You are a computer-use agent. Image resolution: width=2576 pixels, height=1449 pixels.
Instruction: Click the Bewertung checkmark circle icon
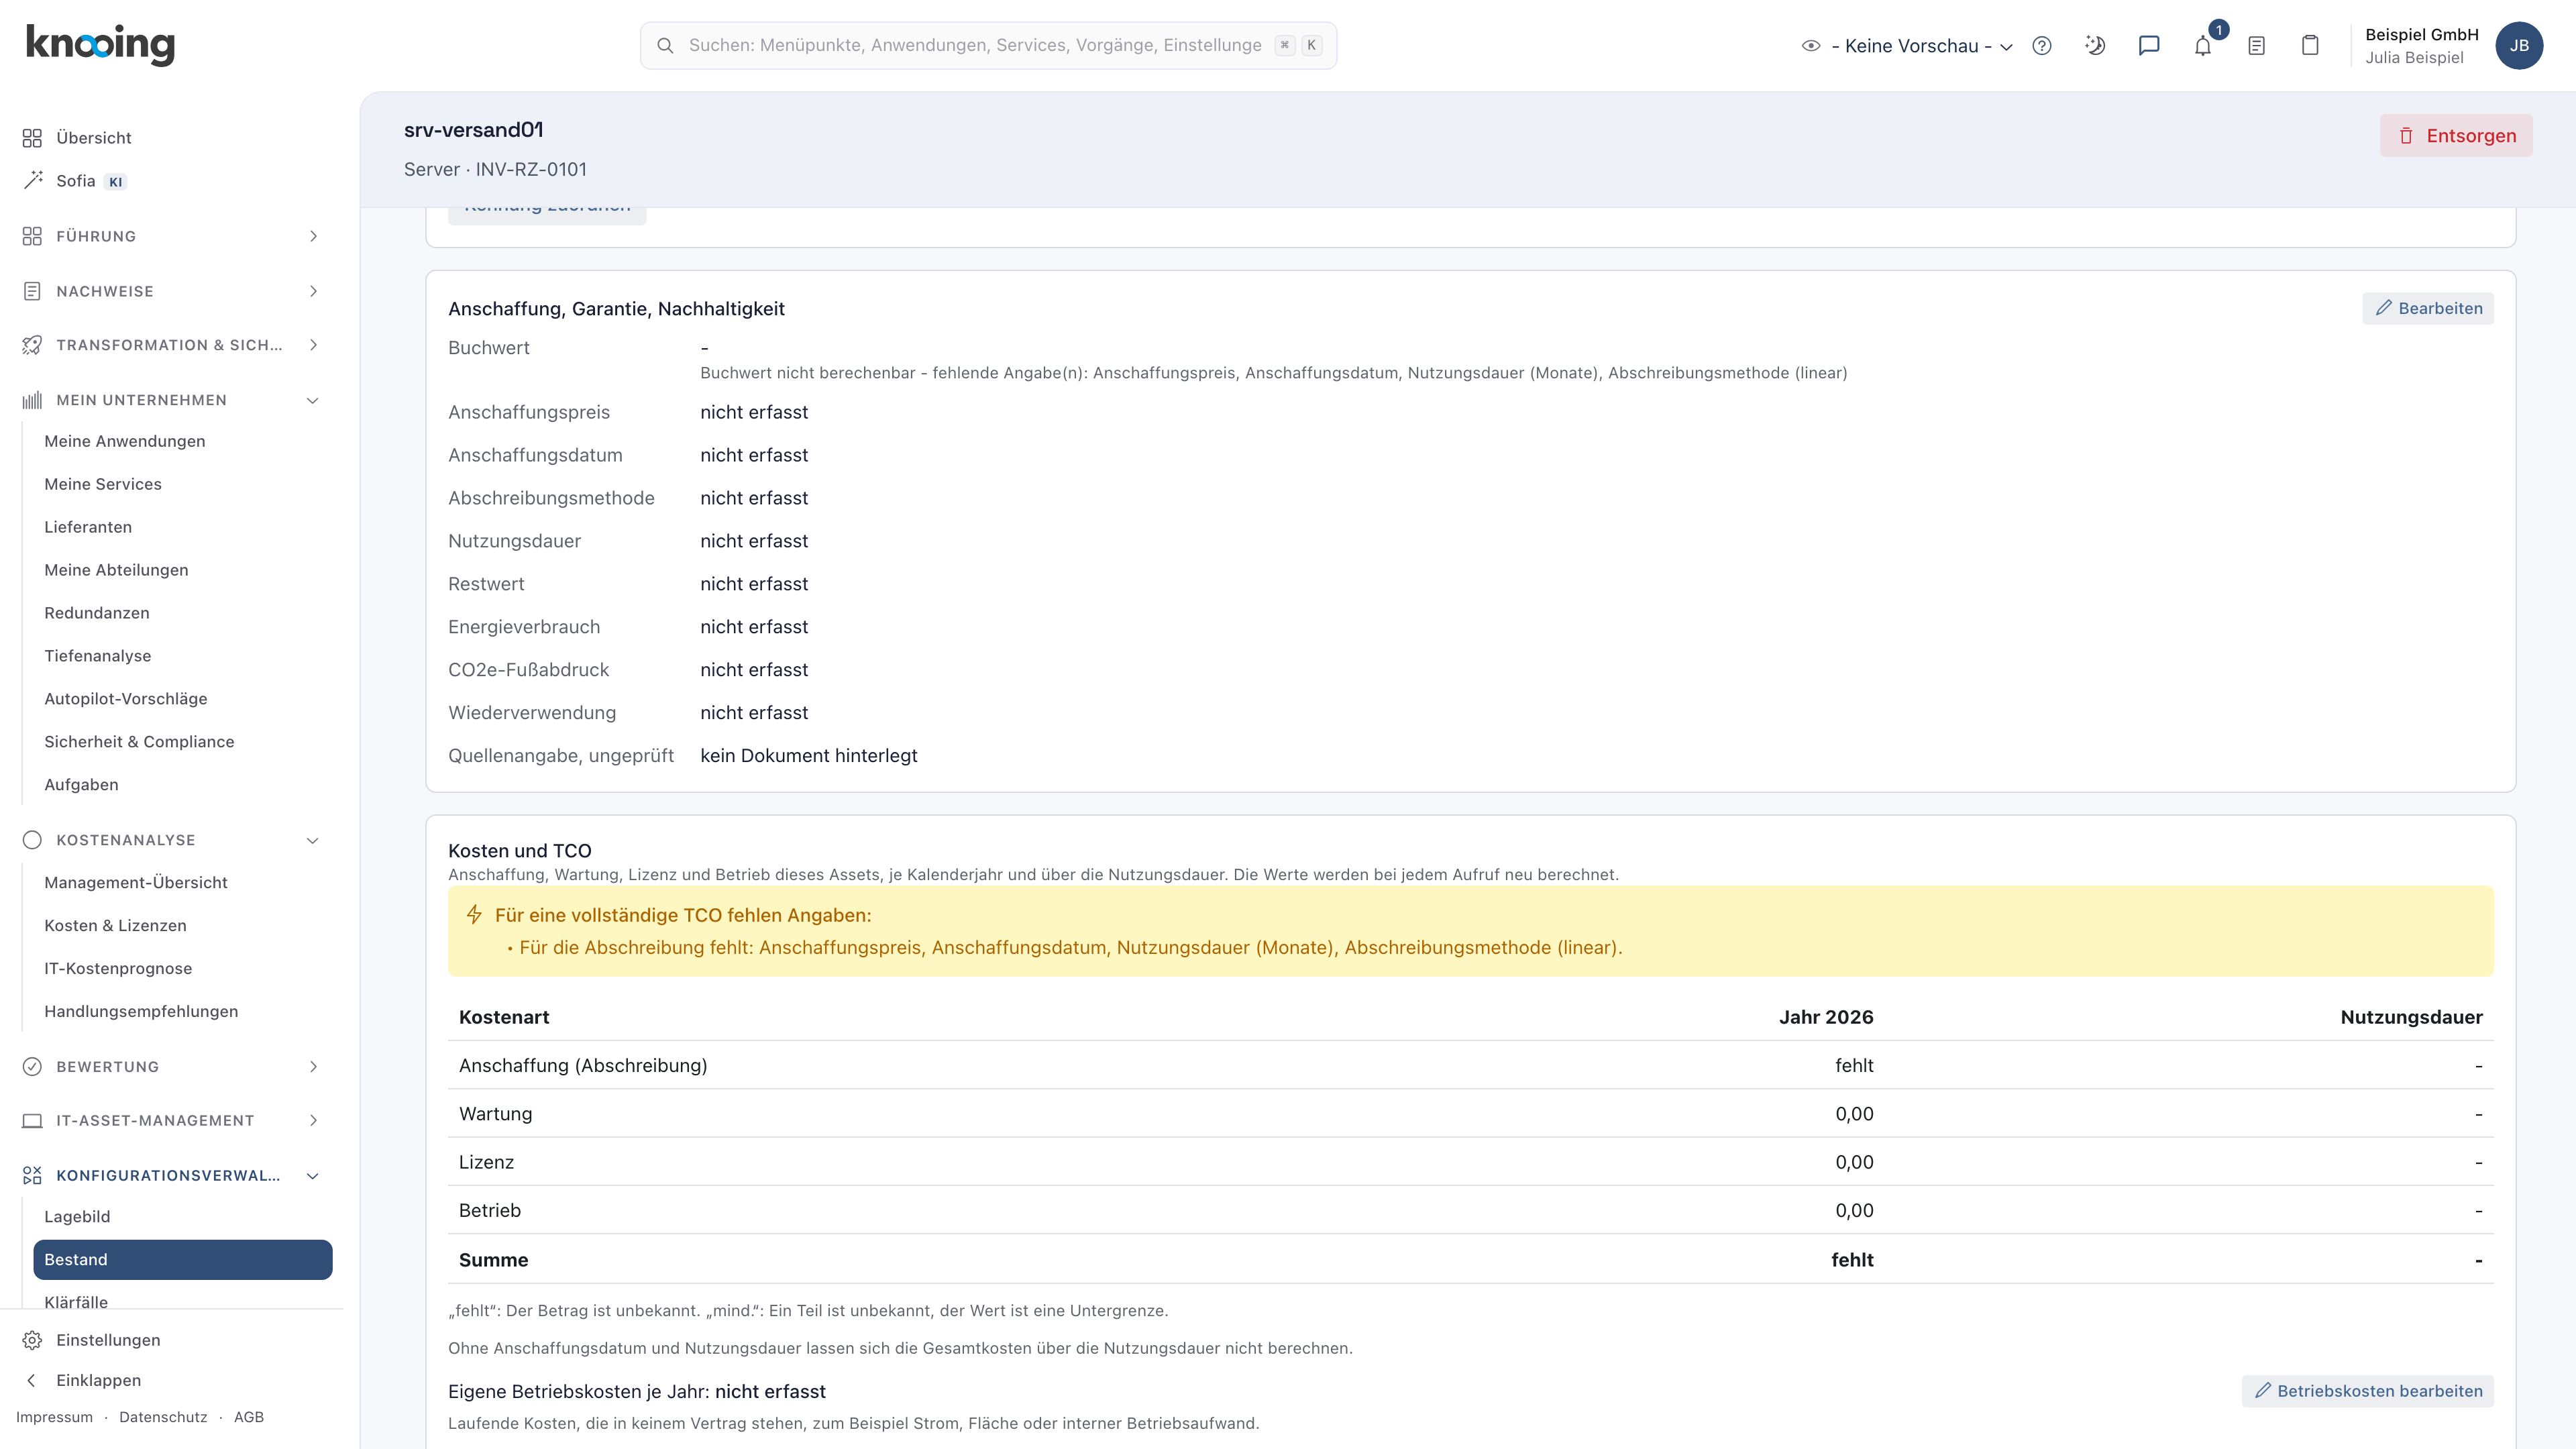[x=32, y=1067]
